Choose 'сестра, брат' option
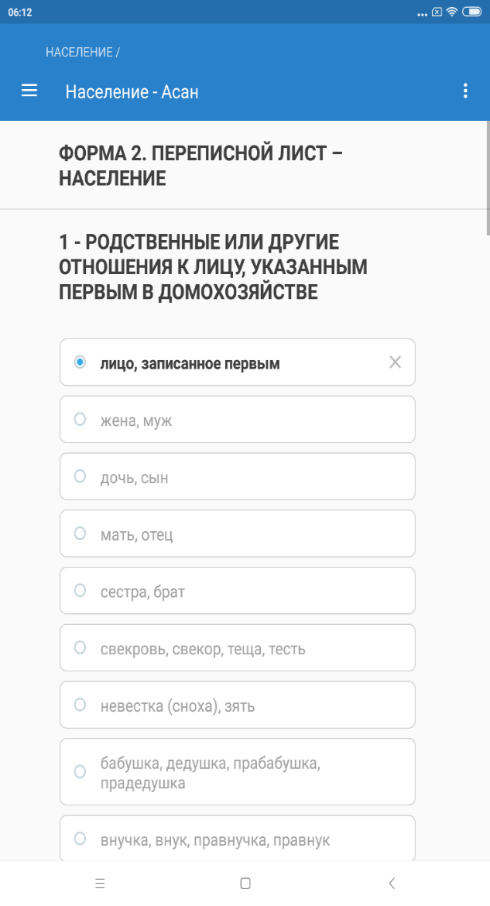Screen dimensions: 490x906 click(237, 591)
